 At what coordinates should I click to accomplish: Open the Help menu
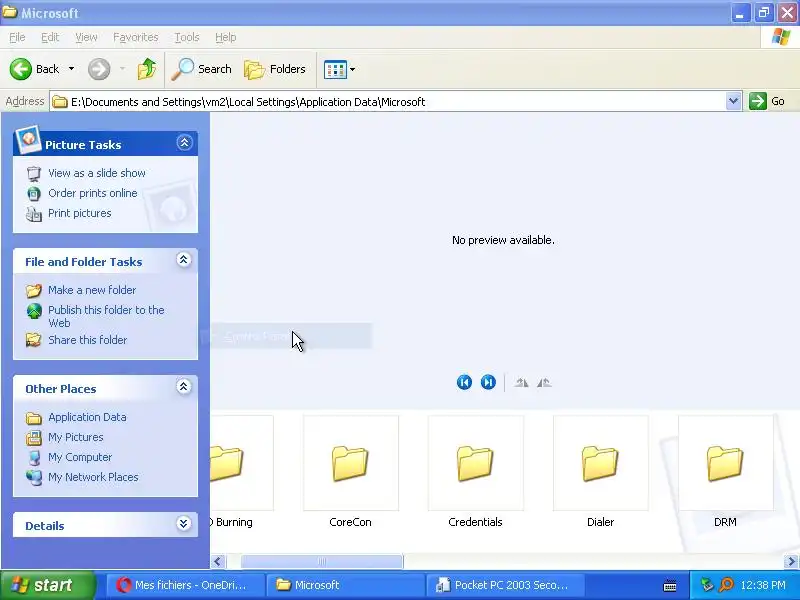click(226, 37)
